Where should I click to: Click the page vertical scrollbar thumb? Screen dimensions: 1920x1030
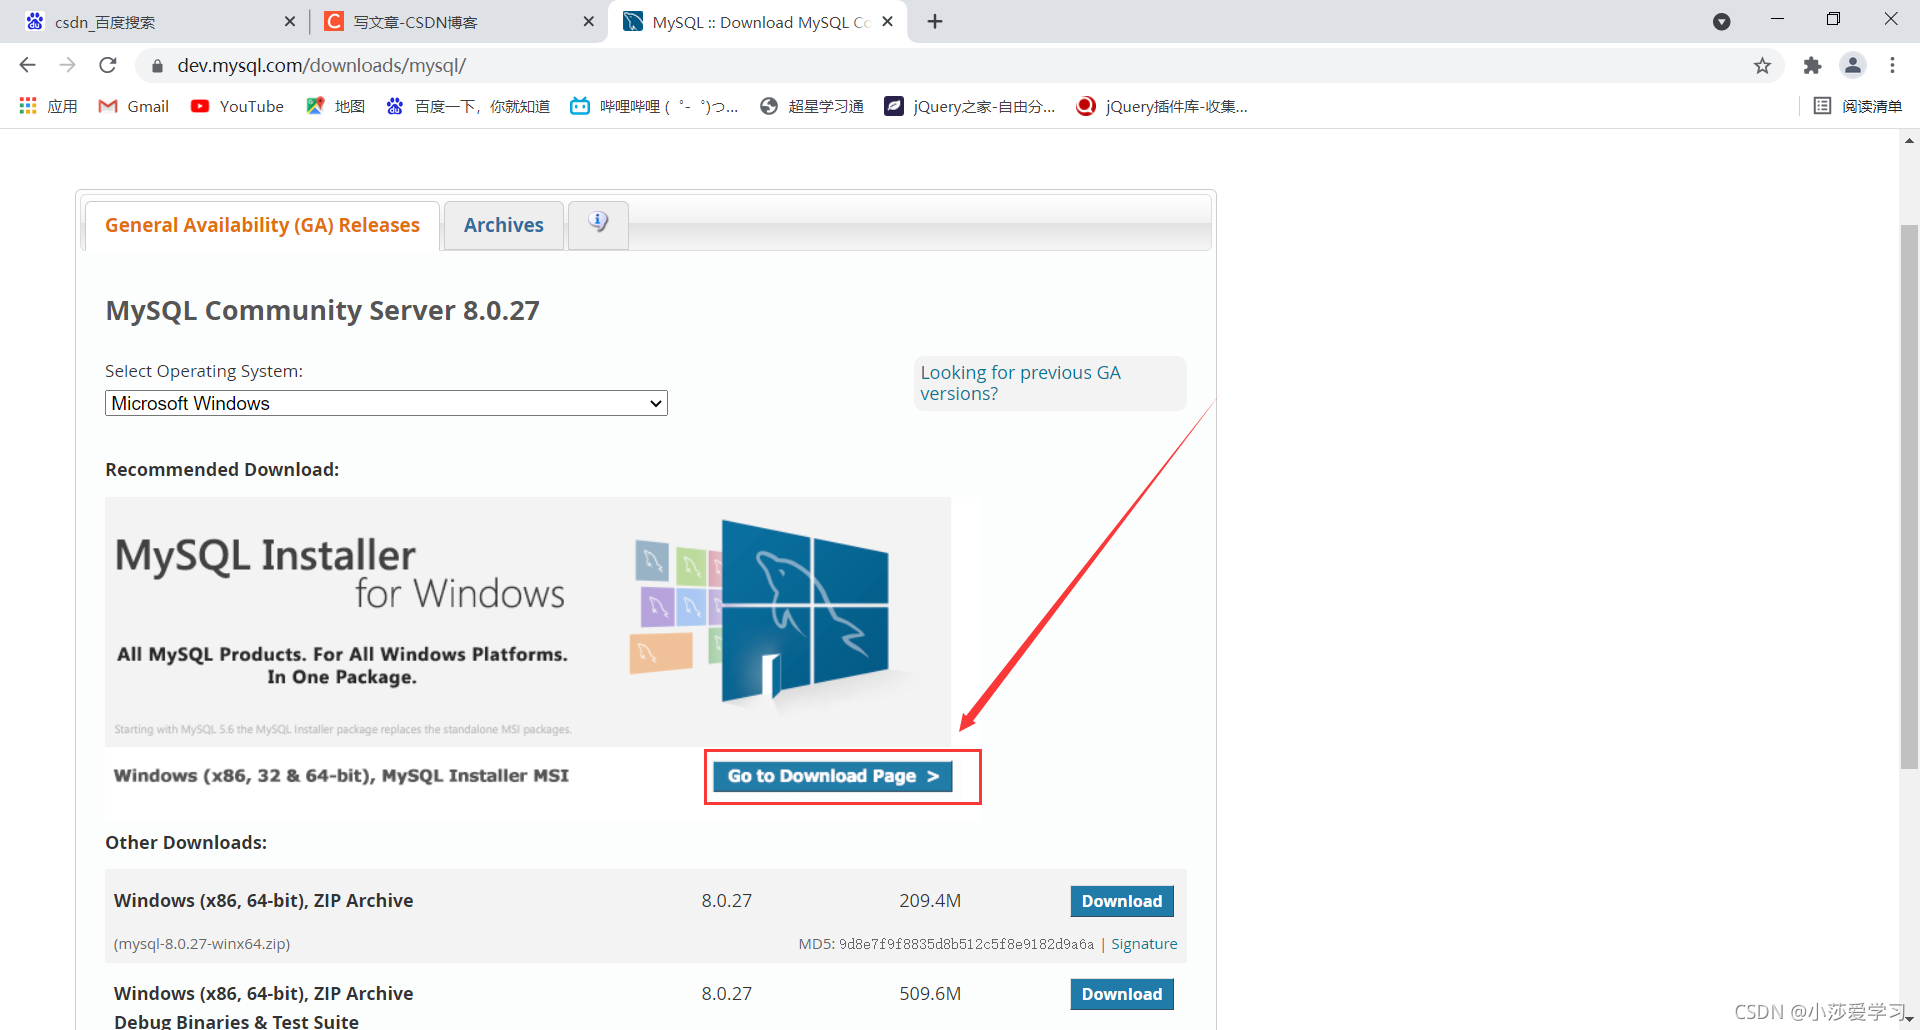1909,496
